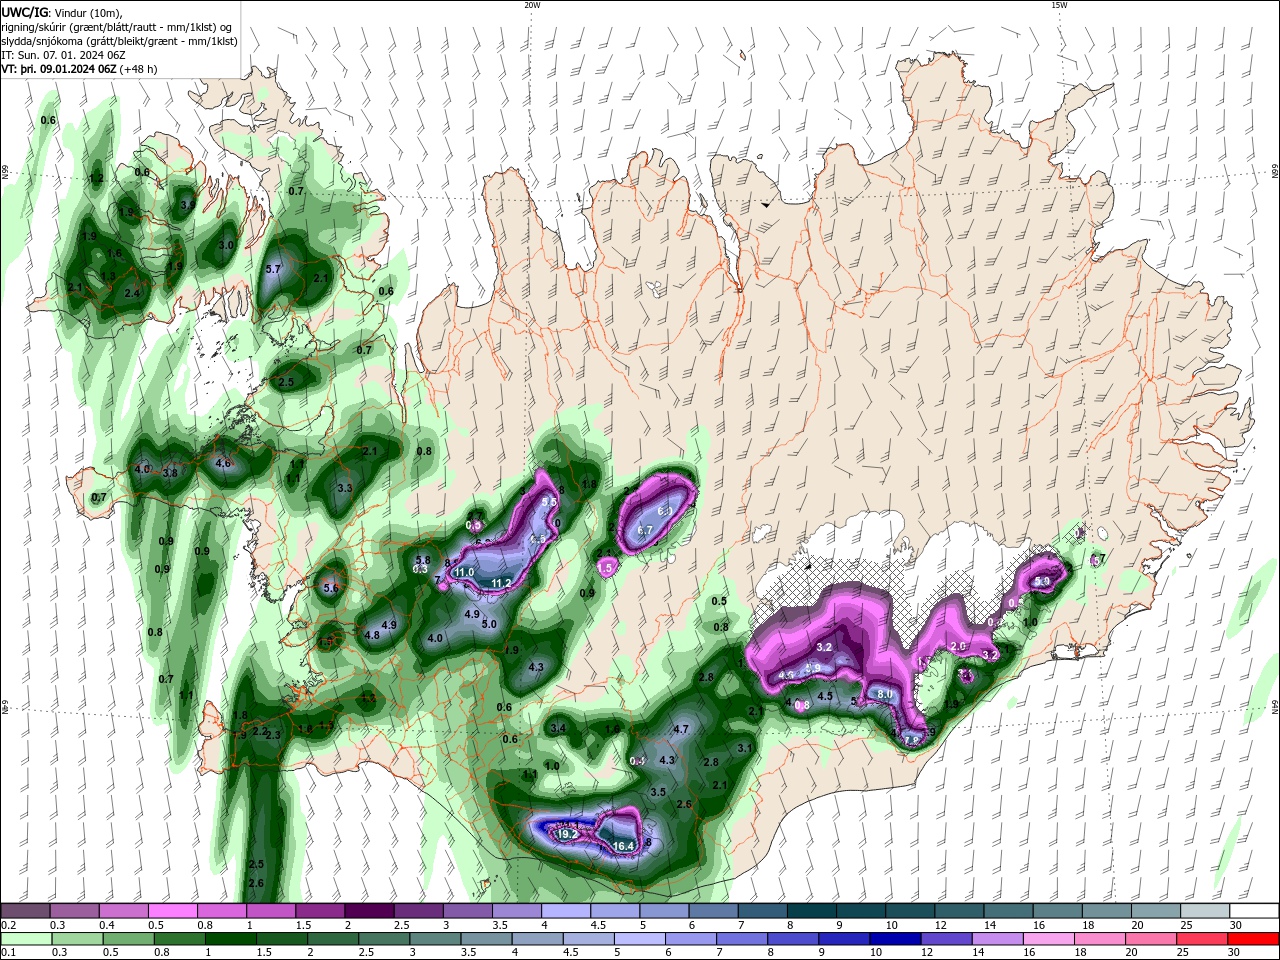
Task: Click the 'rigning/skúrir' legend description line
Action: 117,27
